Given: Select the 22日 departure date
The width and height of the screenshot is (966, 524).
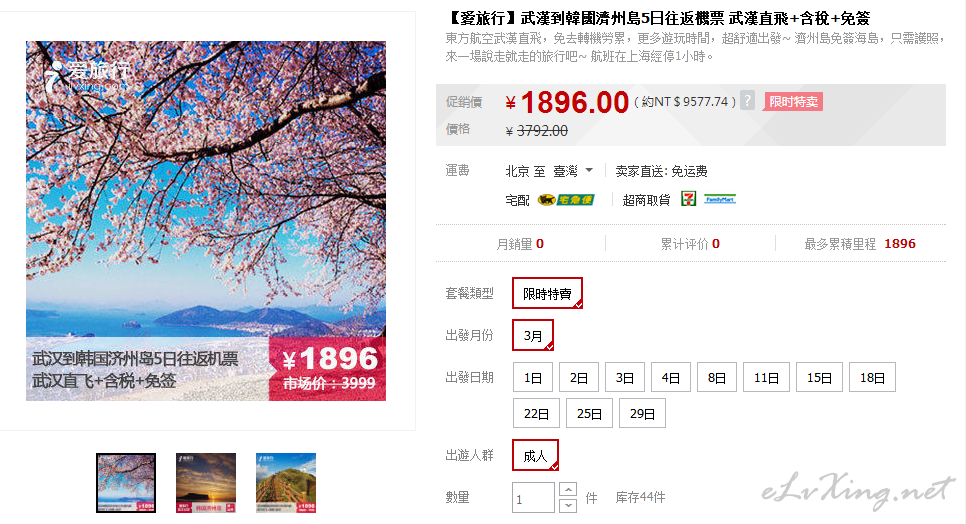Looking at the screenshot, I should (x=536, y=414).
